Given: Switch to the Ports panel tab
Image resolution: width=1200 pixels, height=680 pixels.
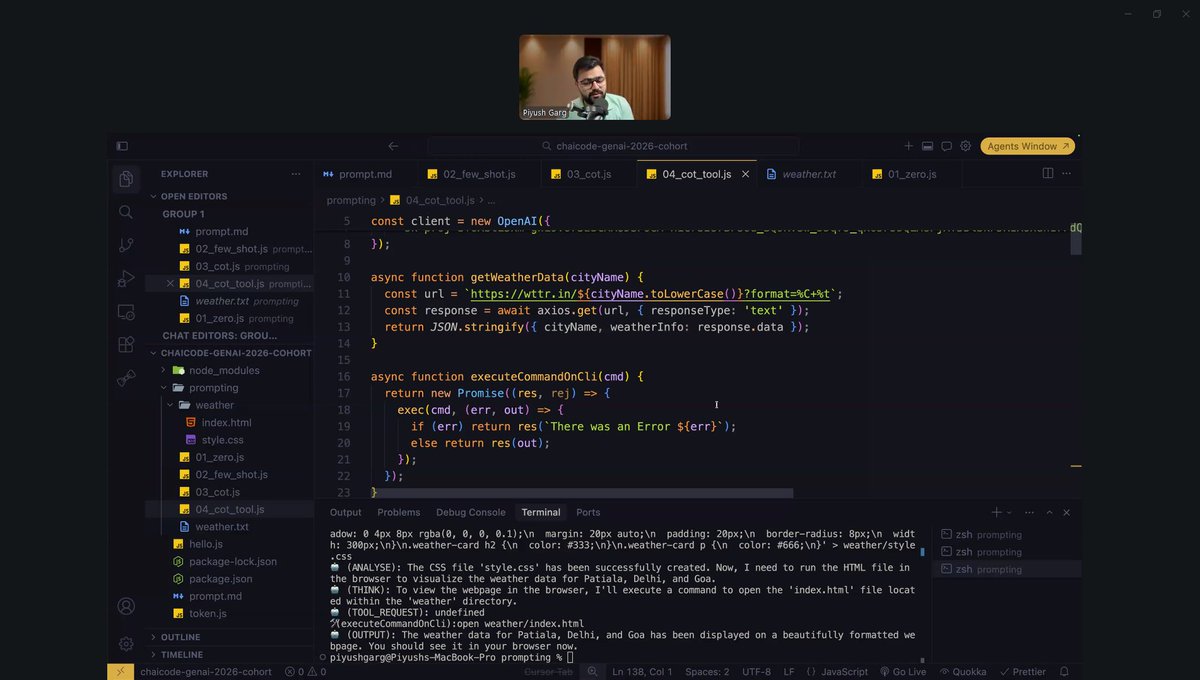Looking at the screenshot, I should pyautogui.click(x=588, y=512).
